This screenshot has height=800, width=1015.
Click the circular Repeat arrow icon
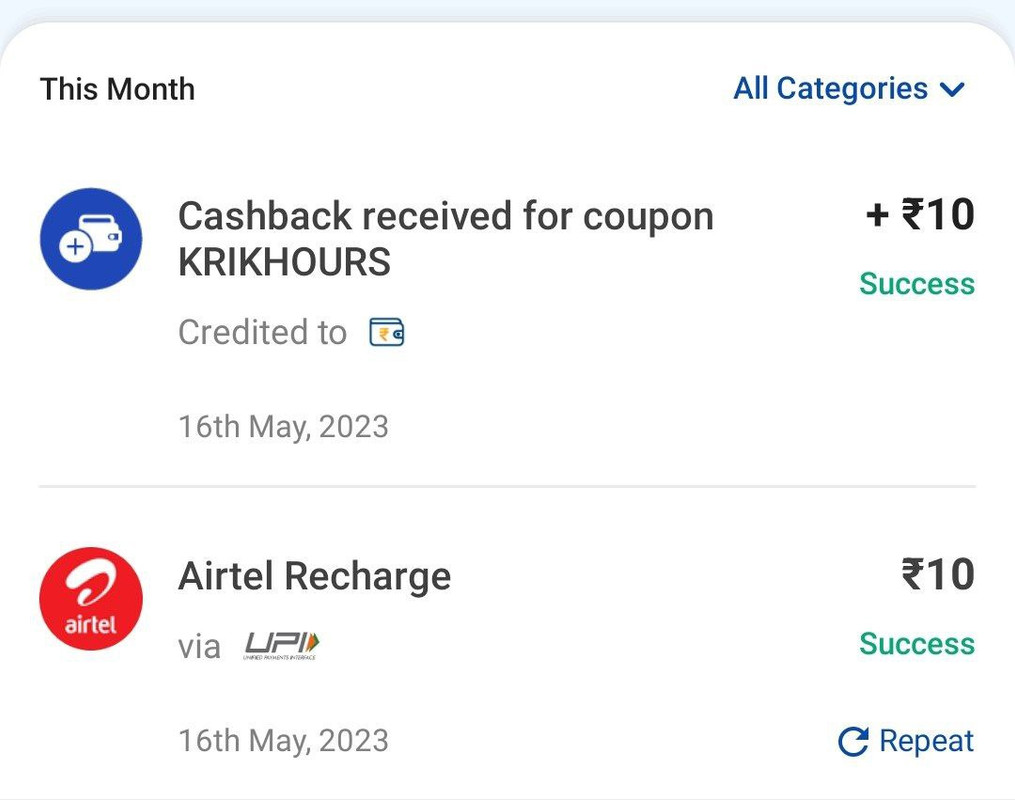tap(853, 742)
